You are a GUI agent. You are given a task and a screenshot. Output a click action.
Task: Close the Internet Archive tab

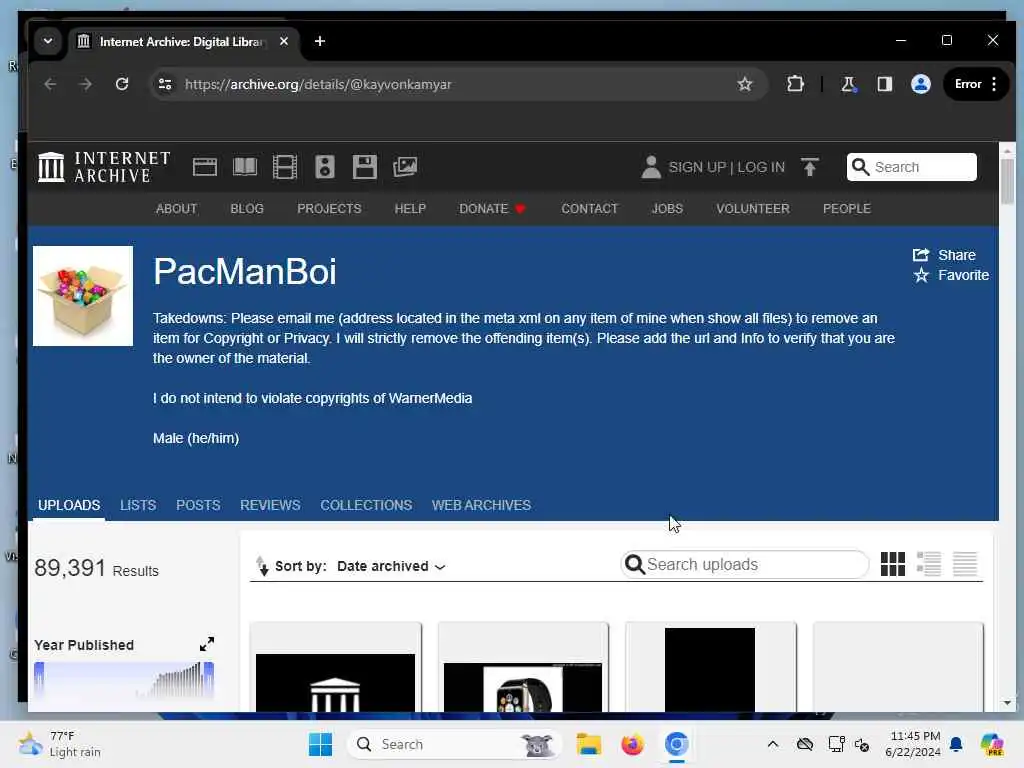[283, 41]
